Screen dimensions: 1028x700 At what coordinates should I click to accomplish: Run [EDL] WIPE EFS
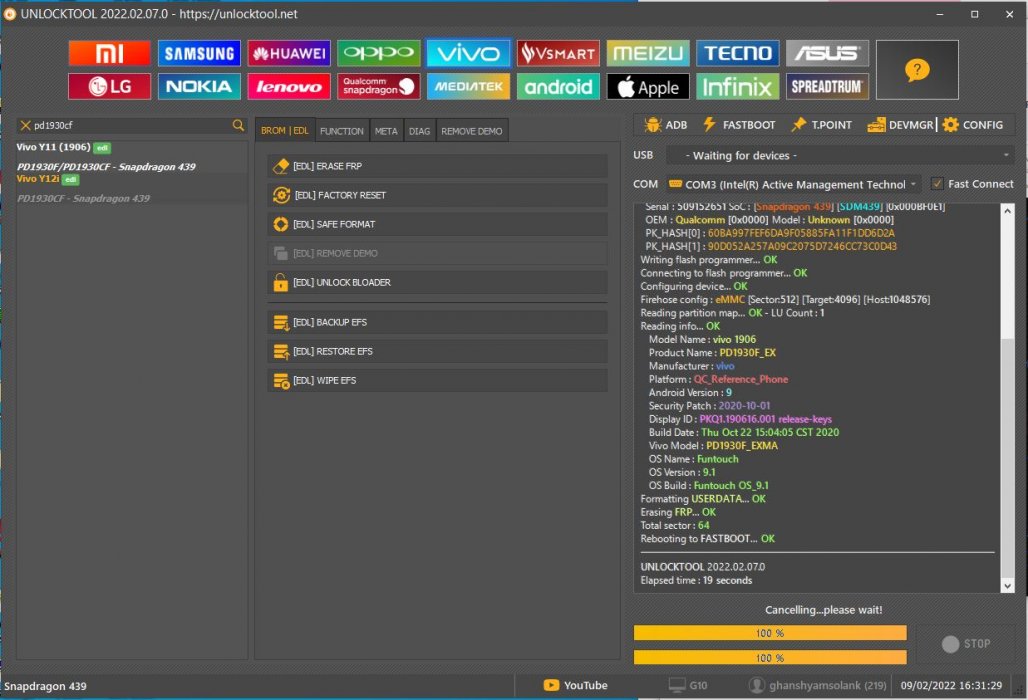click(437, 380)
